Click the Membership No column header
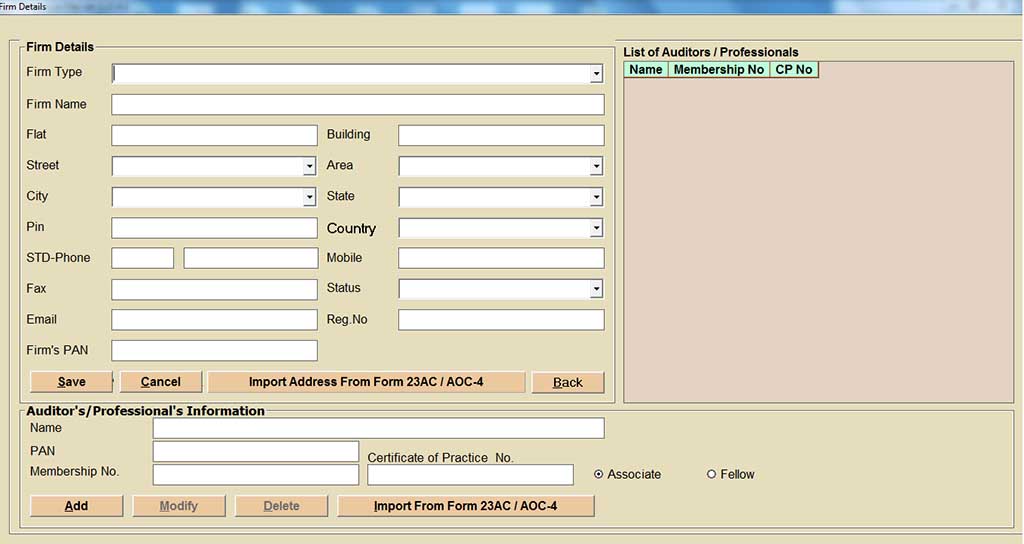This screenshot has width=1024, height=544. coord(718,70)
